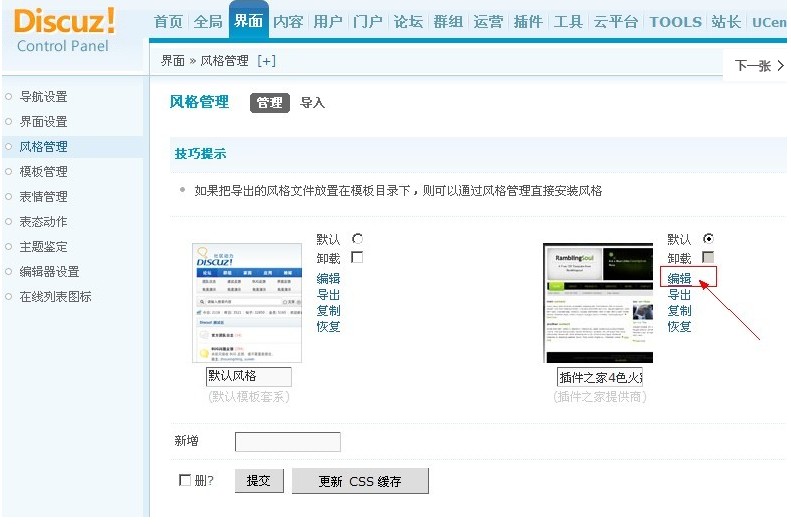Viewport: 791px width, 524px height.
Task: Open 编辑器设置 in the sidebar
Action: tap(49, 271)
